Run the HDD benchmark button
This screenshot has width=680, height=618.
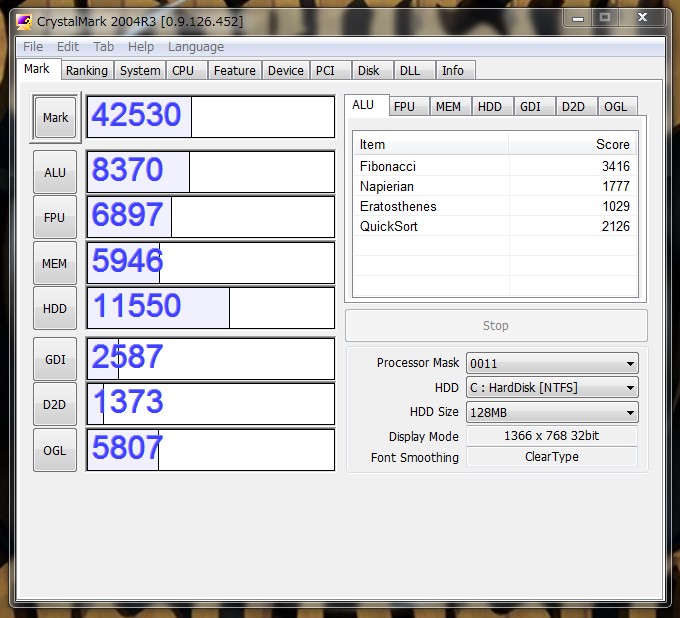tap(55, 308)
